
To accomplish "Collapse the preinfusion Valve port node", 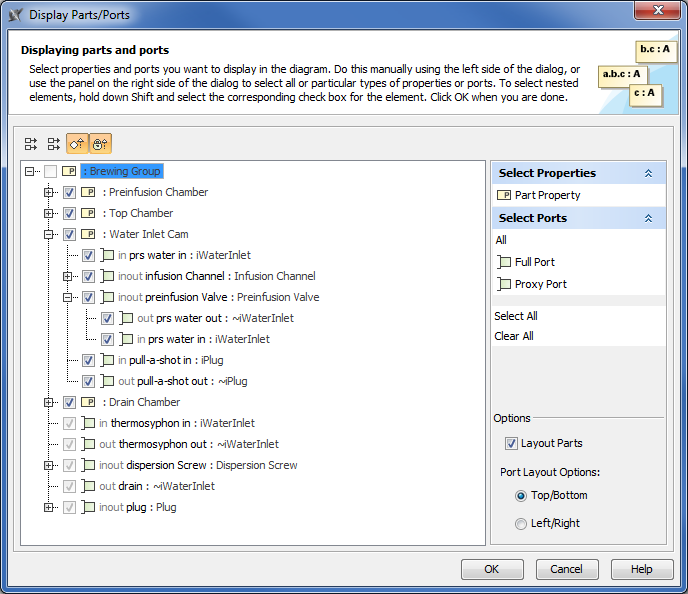I will [67, 297].
